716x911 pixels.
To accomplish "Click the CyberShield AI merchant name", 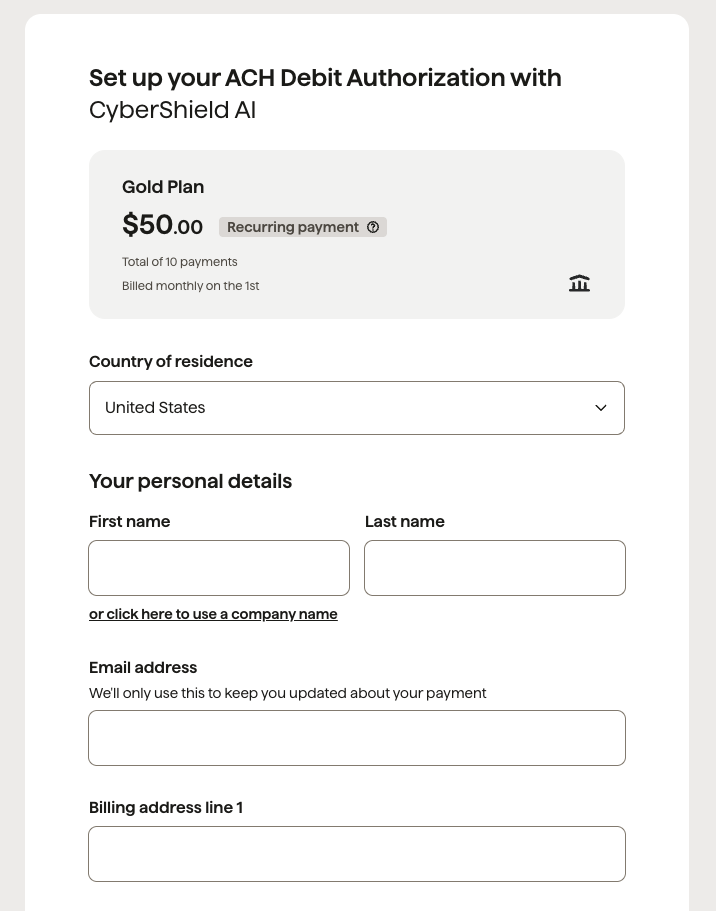I will tap(172, 110).
